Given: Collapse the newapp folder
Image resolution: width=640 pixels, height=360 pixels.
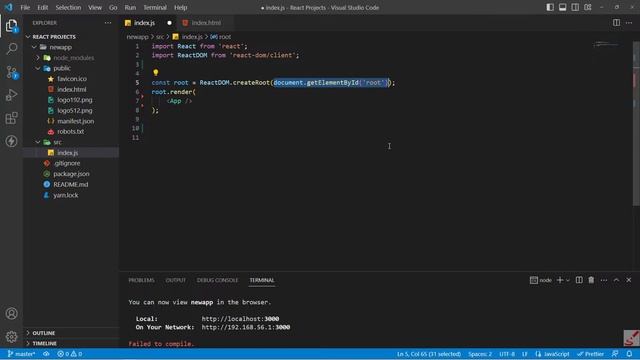Looking at the screenshot, I should click(x=35, y=47).
